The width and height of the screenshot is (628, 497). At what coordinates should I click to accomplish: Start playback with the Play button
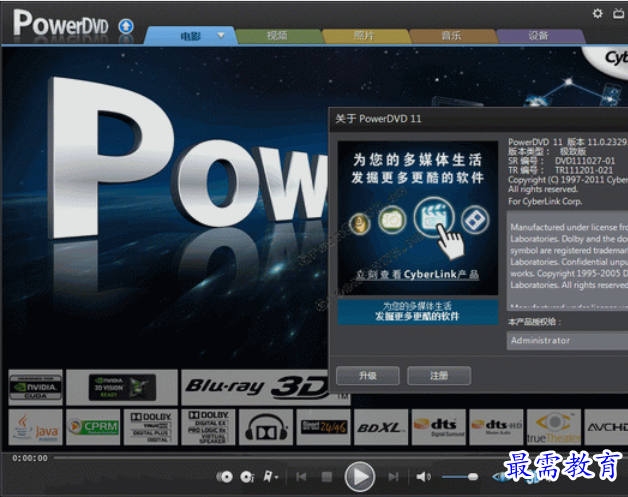point(360,477)
